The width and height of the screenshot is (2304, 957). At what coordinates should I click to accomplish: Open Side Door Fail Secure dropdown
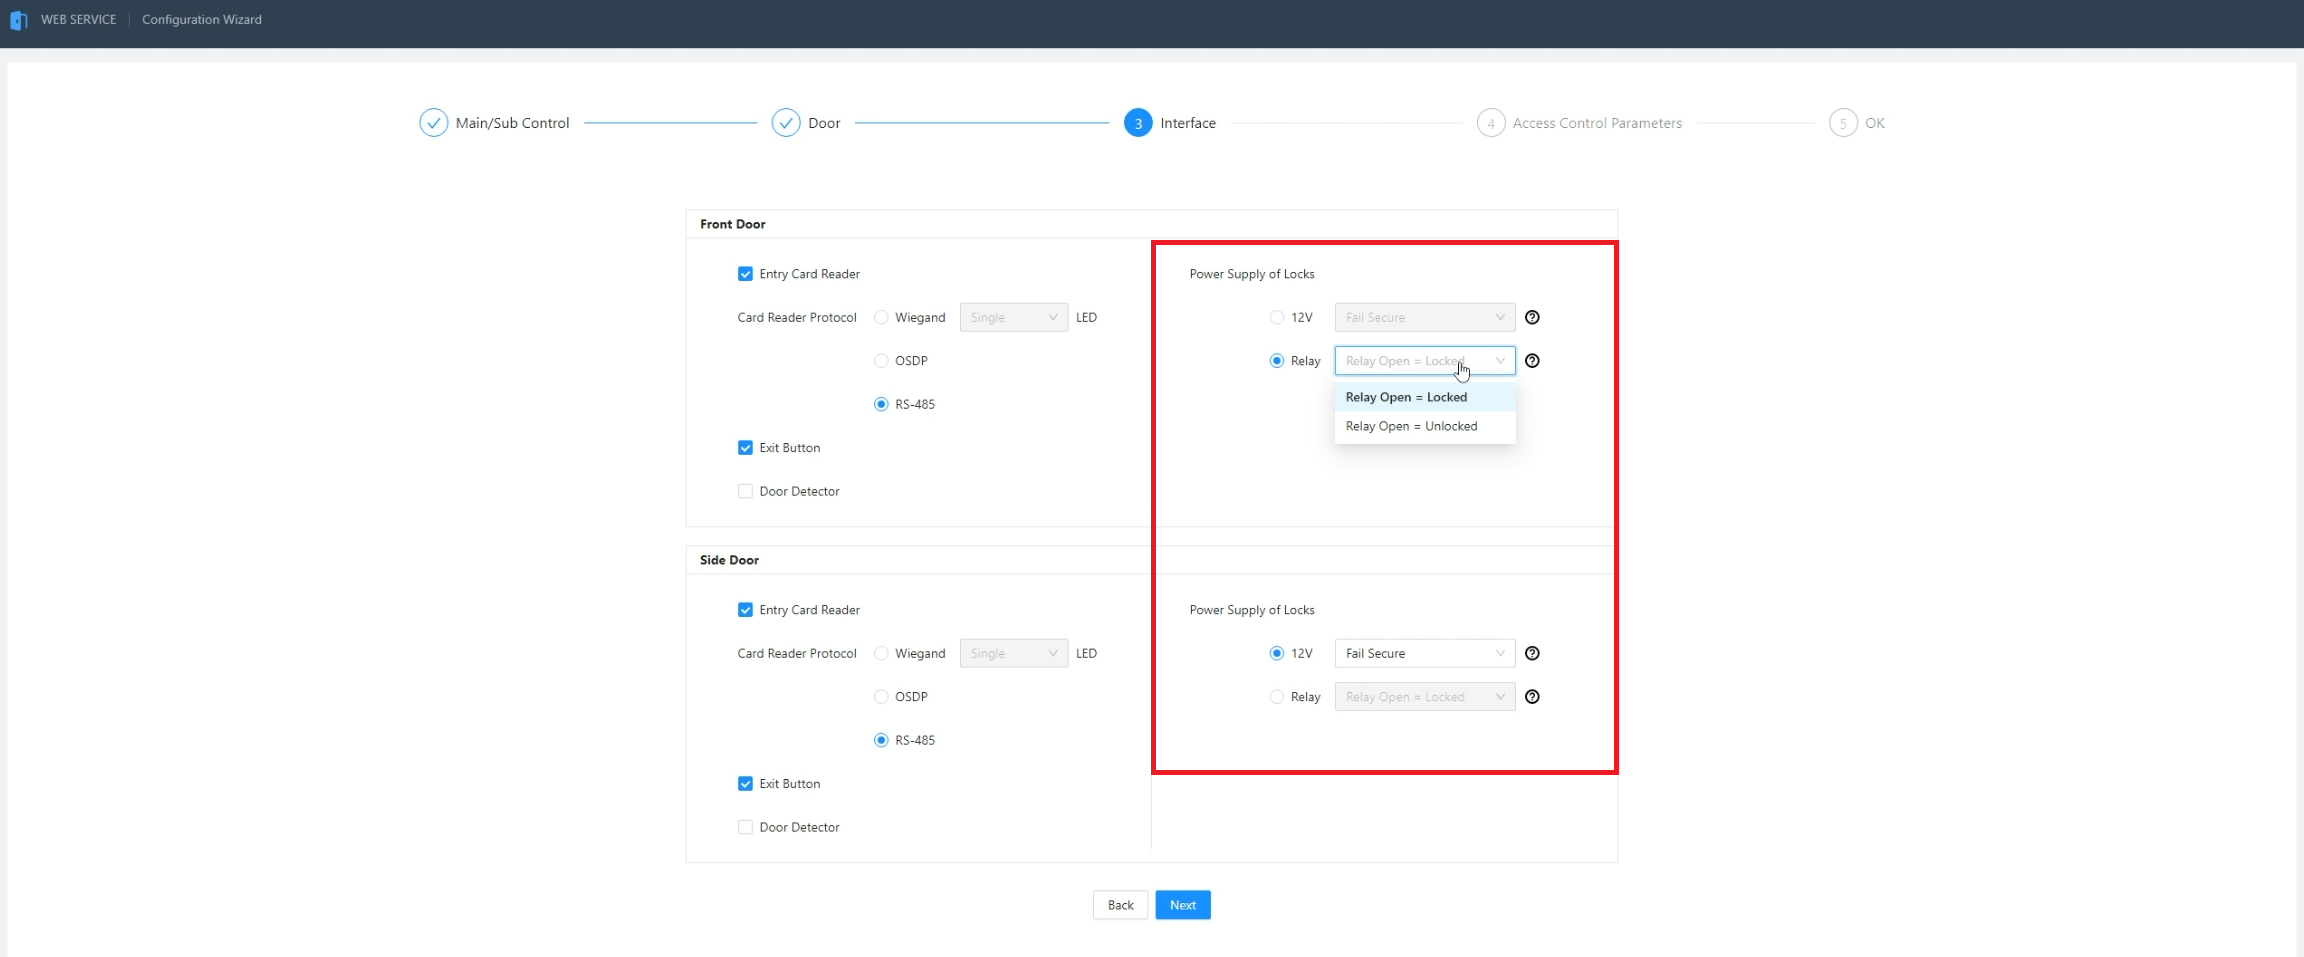(x=1424, y=653)
